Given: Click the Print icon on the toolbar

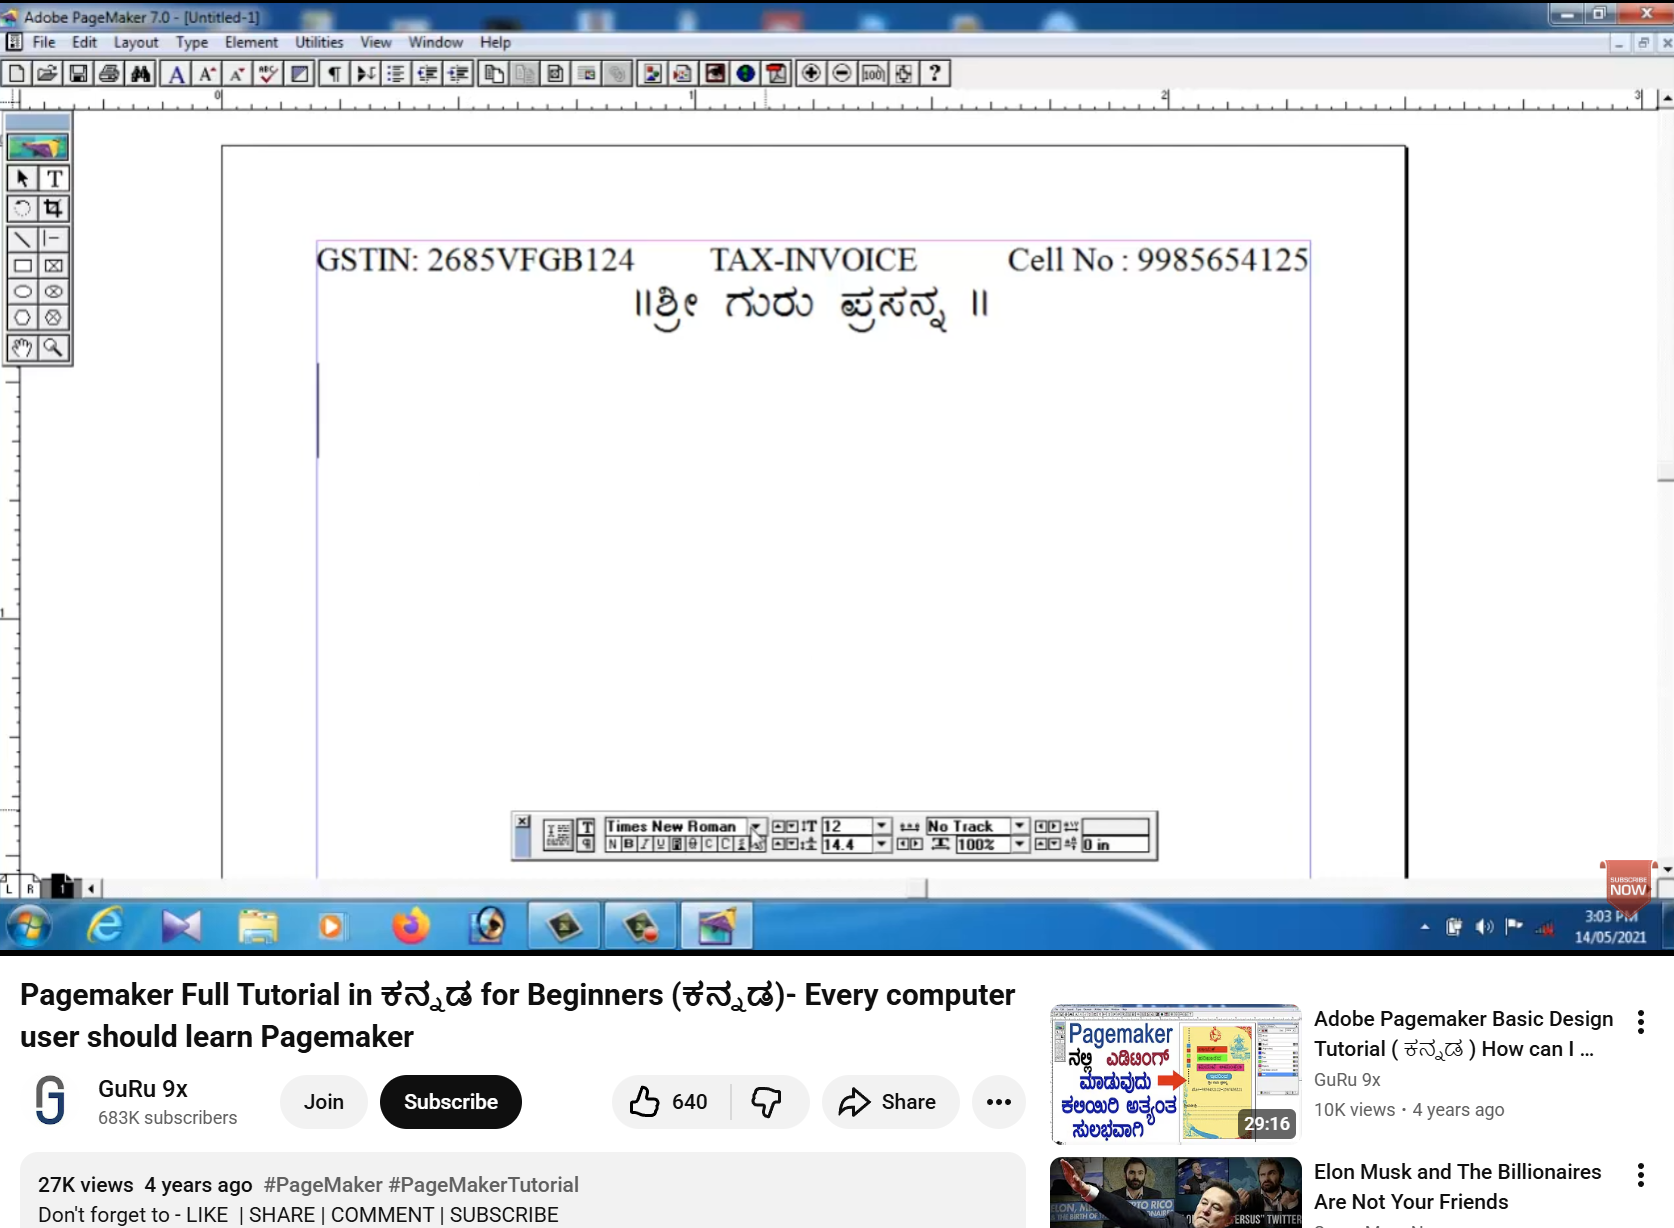Looking at the screenshot, I should click(109, 73).
